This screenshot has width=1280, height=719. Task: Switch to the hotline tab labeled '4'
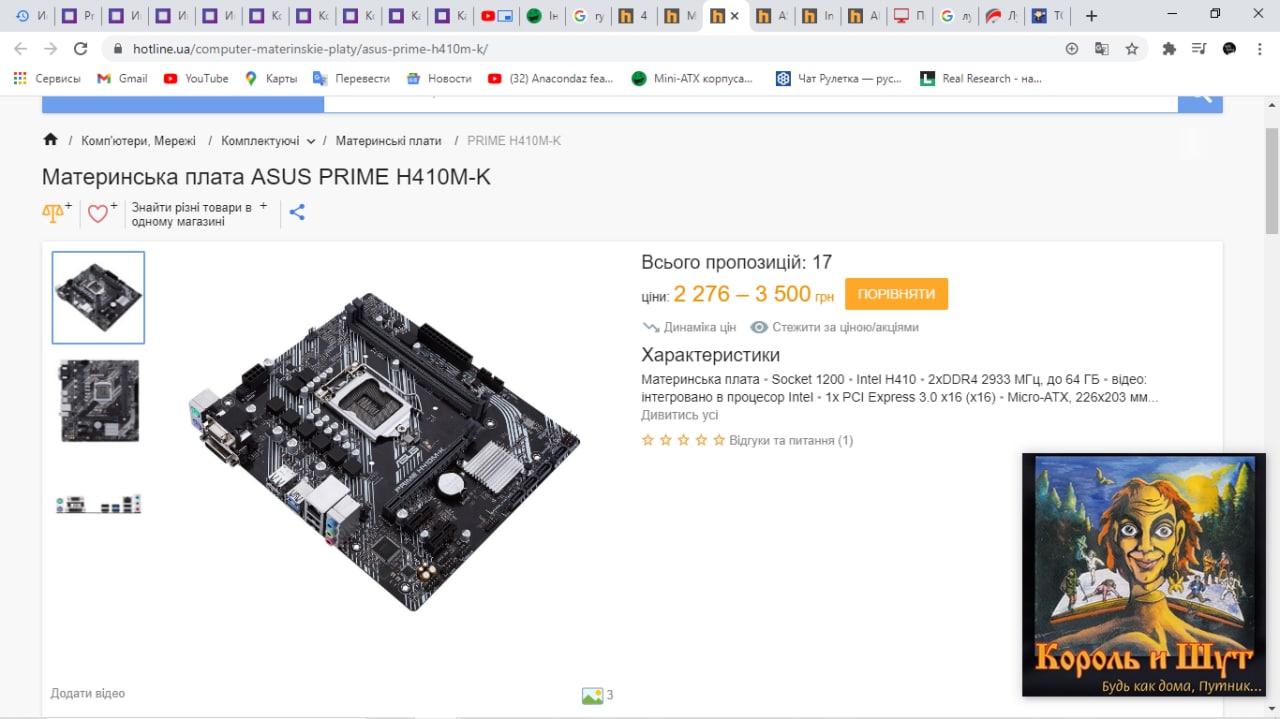point(634,16)
